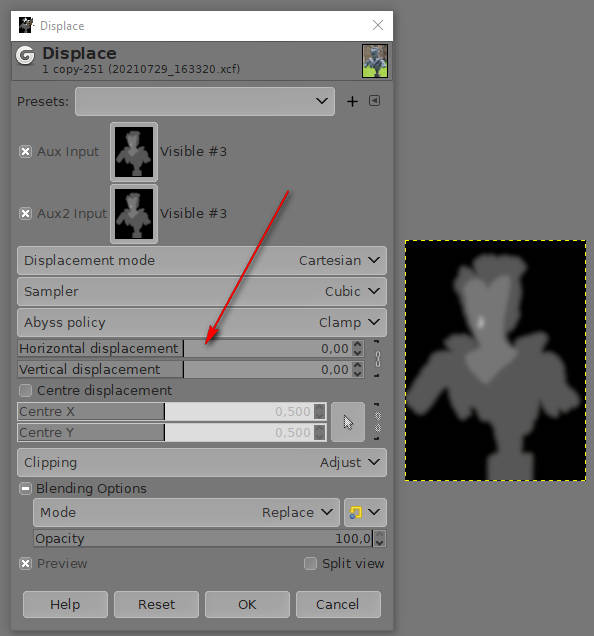Viewport: 594px width, 636px height.
Task: Open the presets management menu icon
Action: point(374,101)
